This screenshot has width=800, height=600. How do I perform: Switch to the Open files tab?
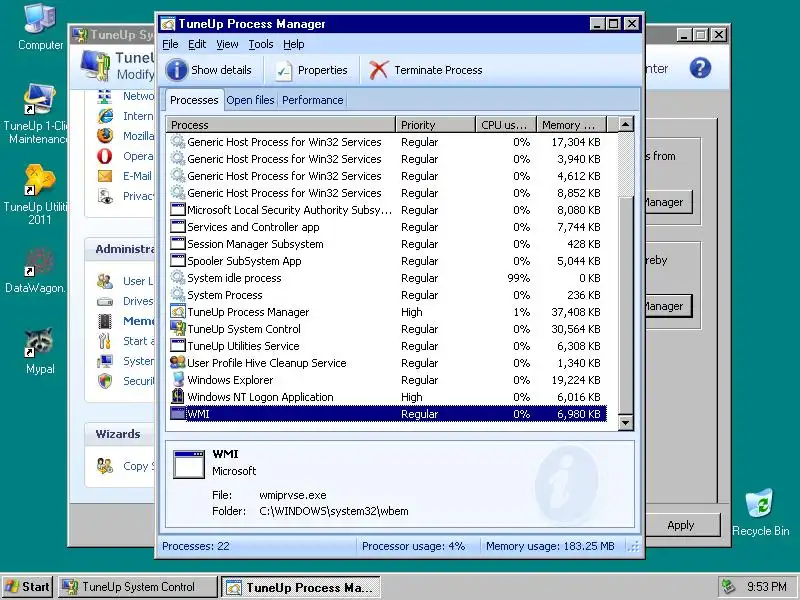(x=250, y=100)
